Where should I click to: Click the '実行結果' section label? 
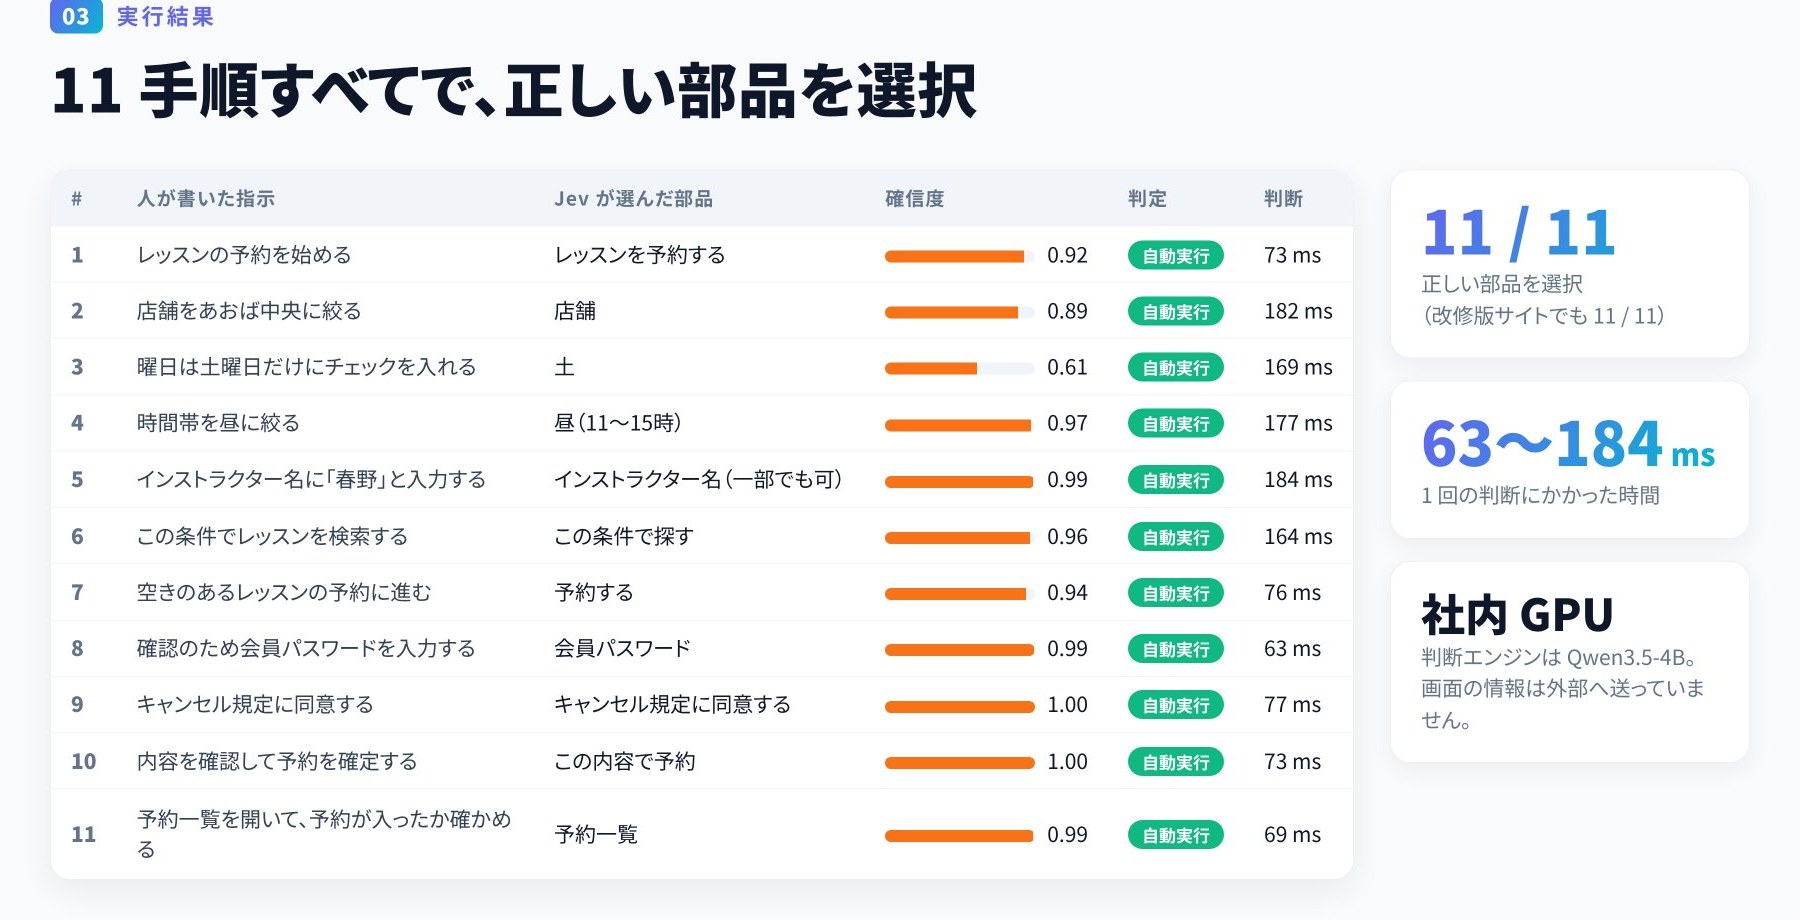tap(165, 16)
